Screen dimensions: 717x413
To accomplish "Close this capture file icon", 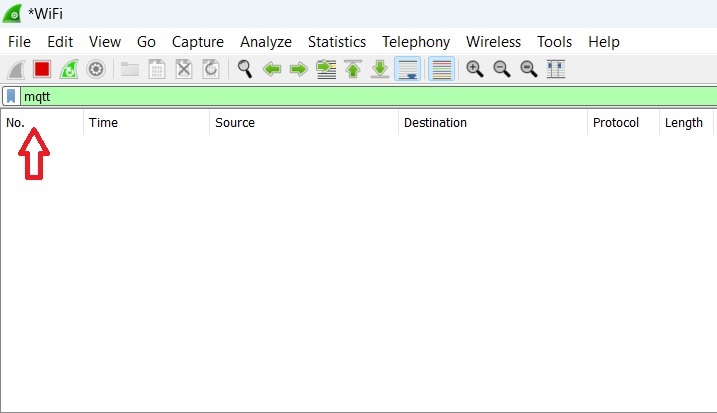I will point(184,70).
